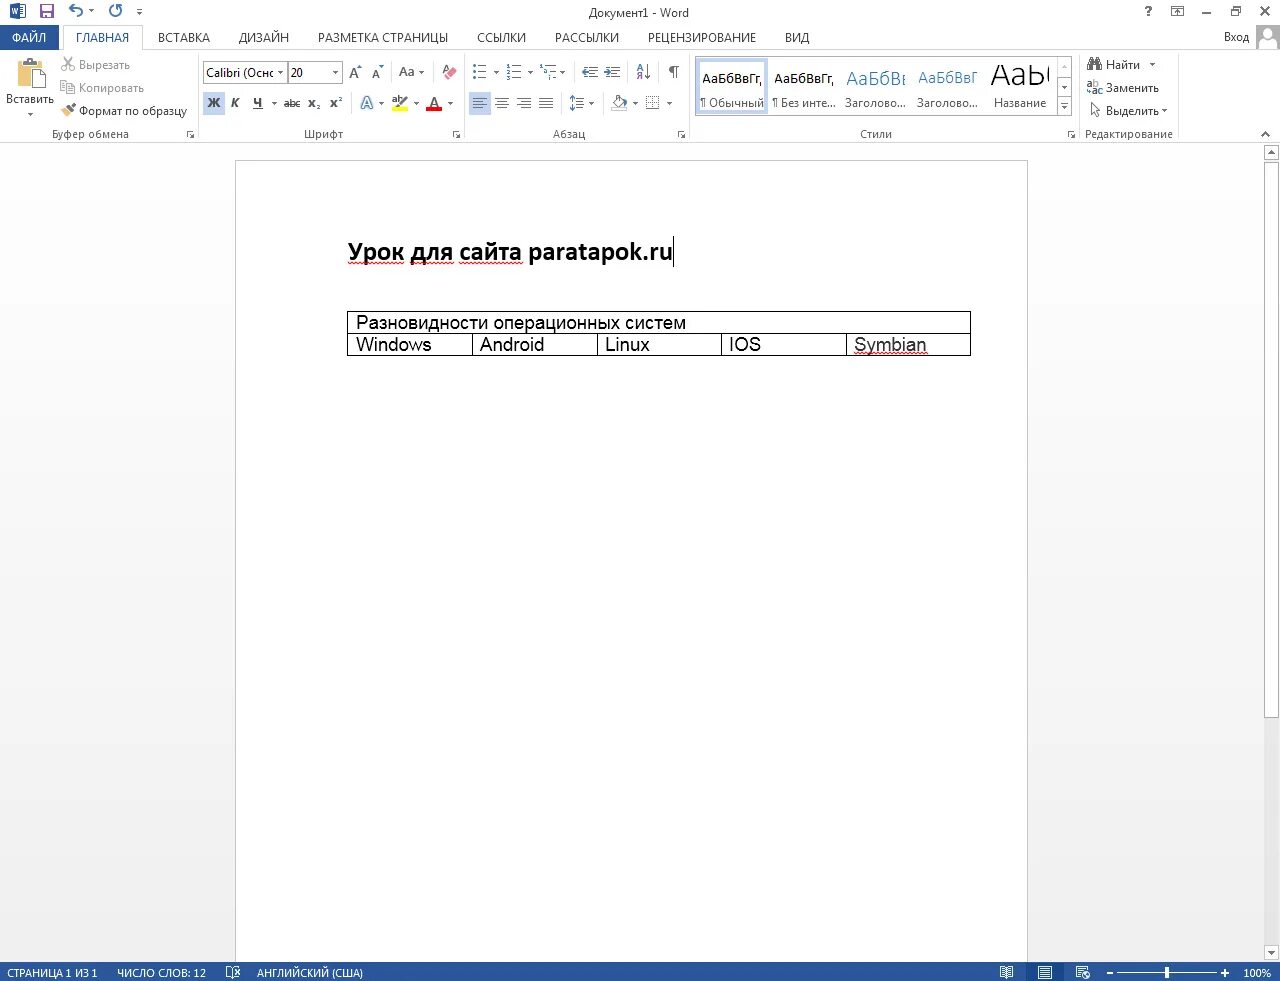Click the Word Help question mark icon
The image size is (1280, 981).
1148,11
